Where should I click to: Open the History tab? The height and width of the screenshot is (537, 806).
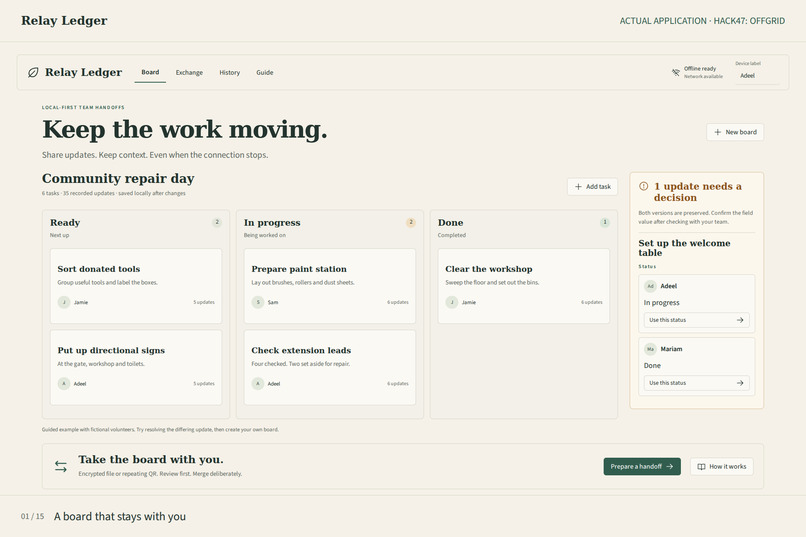pyautogui.click(x=229, y=72)
